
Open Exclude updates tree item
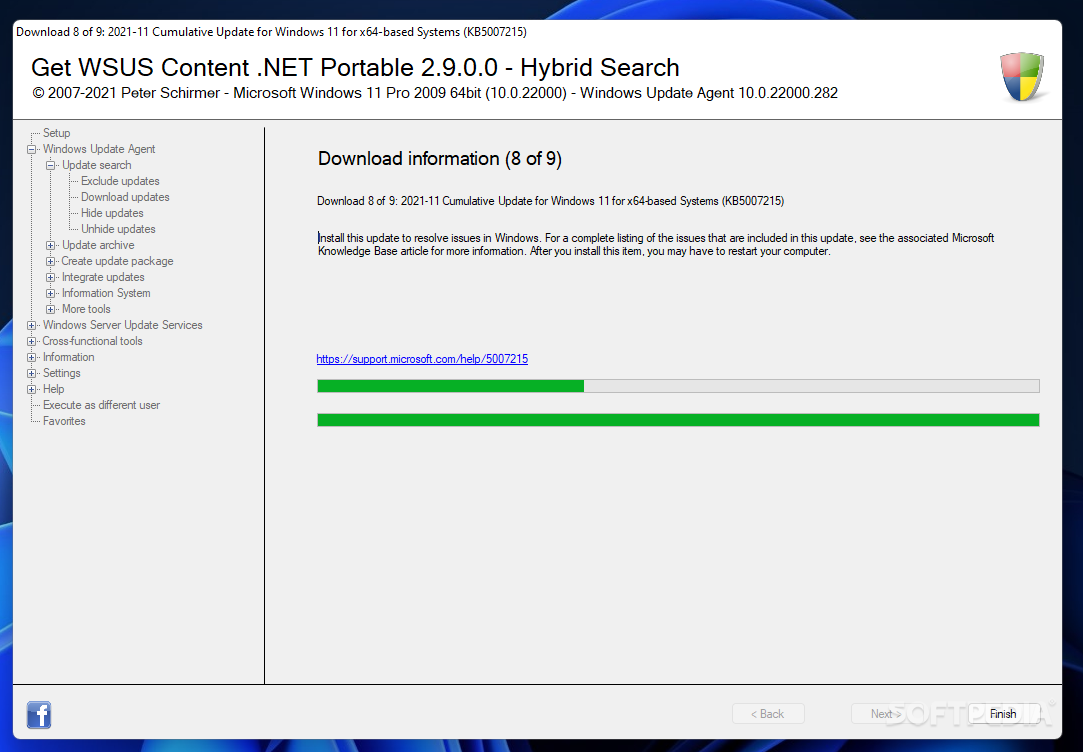tap(120, 180)
